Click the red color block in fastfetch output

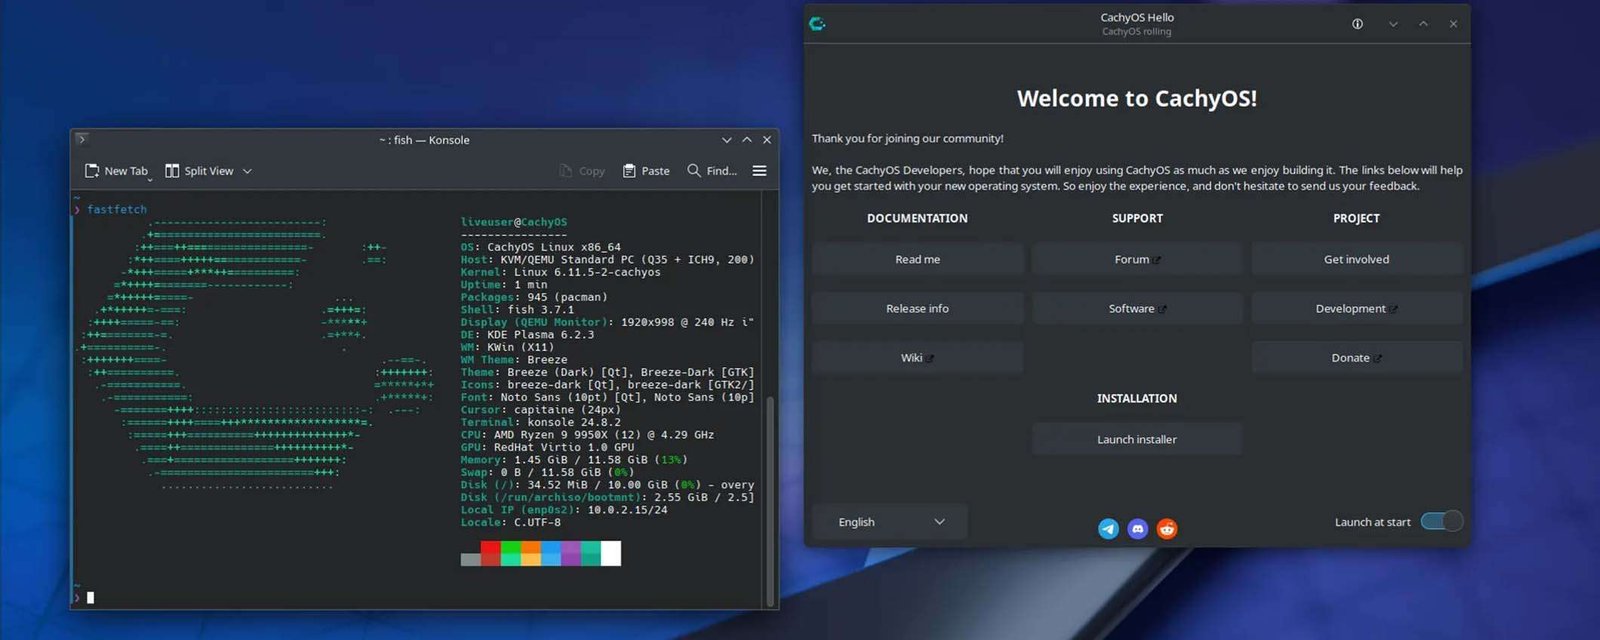tap(490, 554)
